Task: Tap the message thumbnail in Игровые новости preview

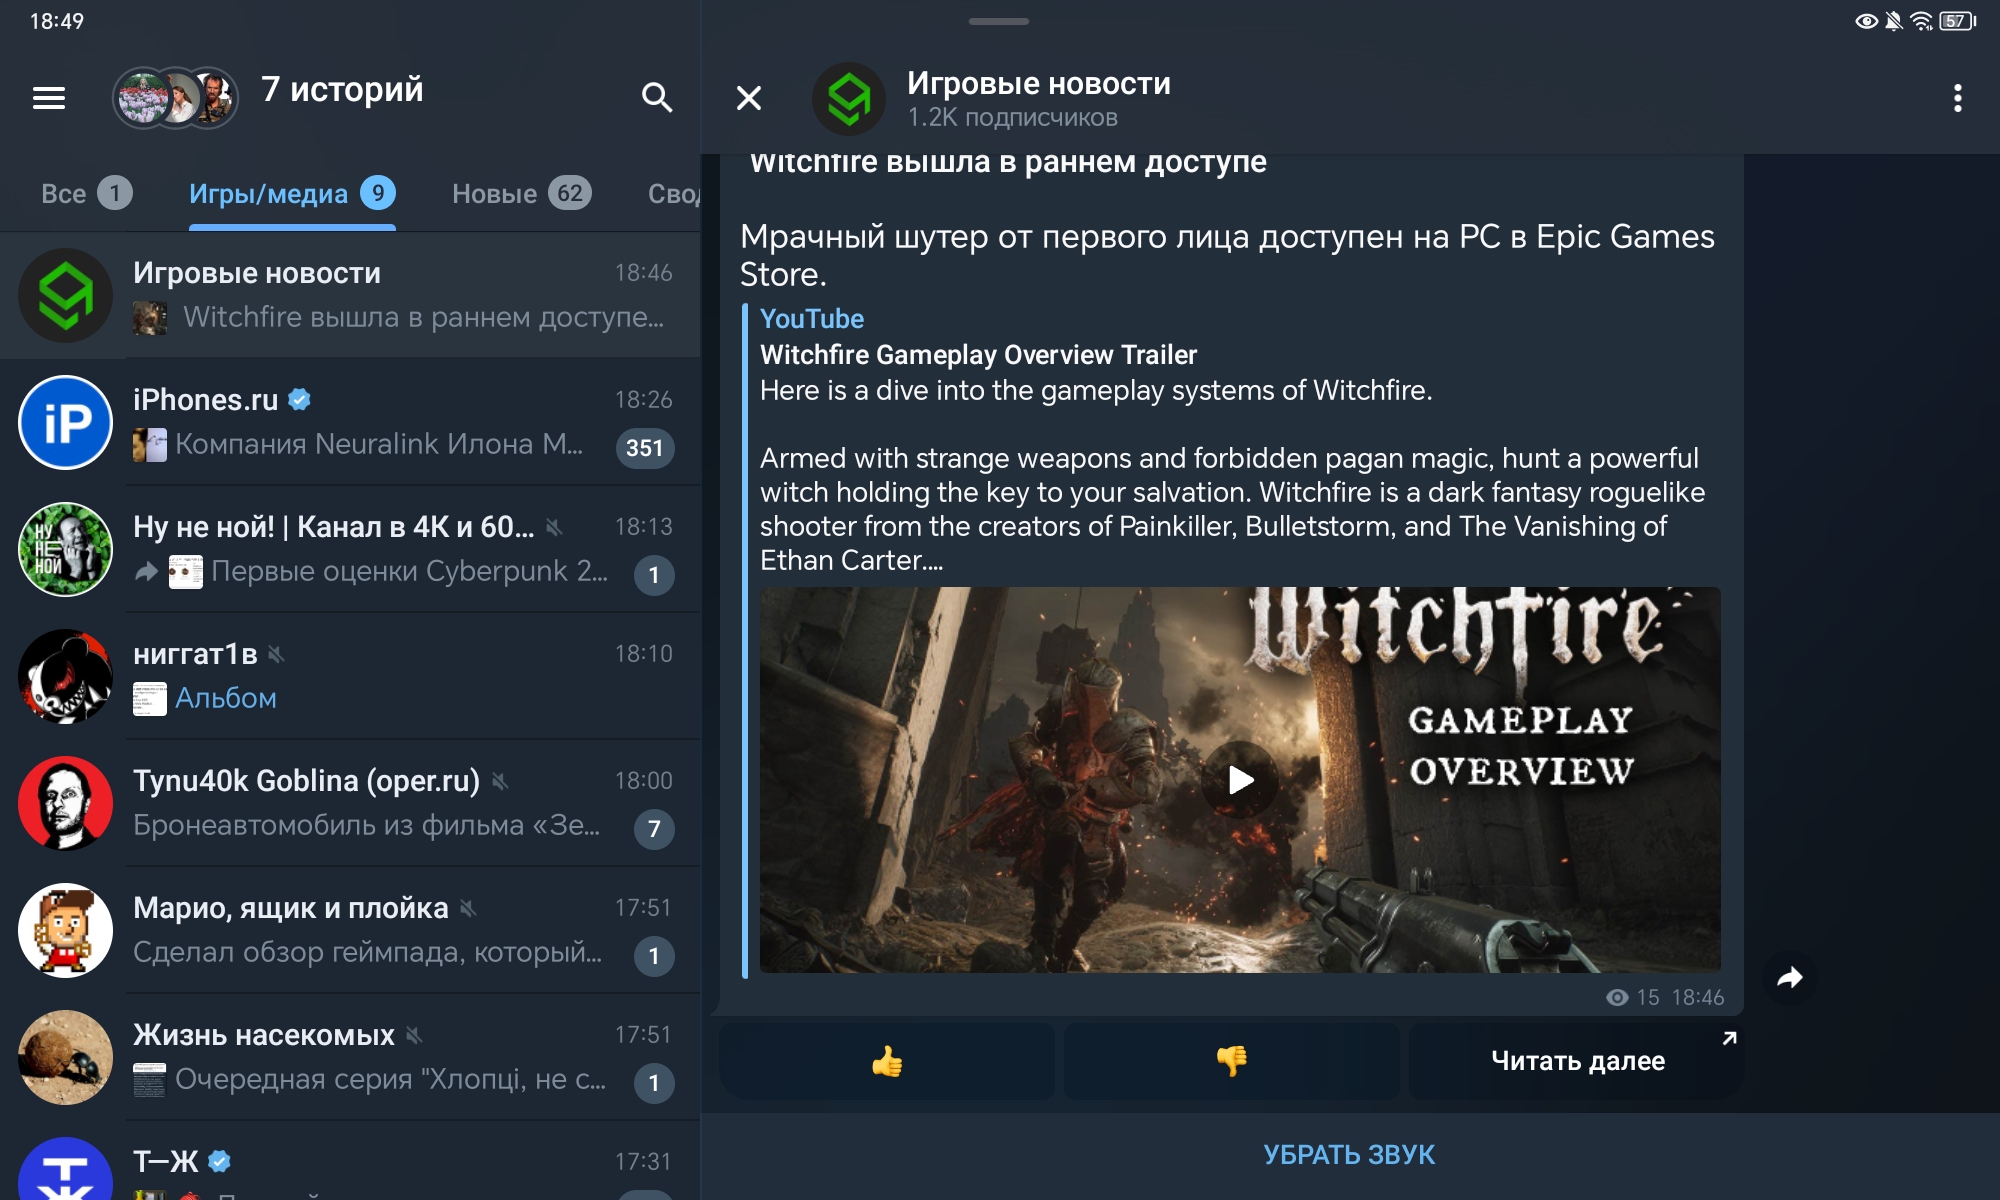Action: tap(150, 318)
